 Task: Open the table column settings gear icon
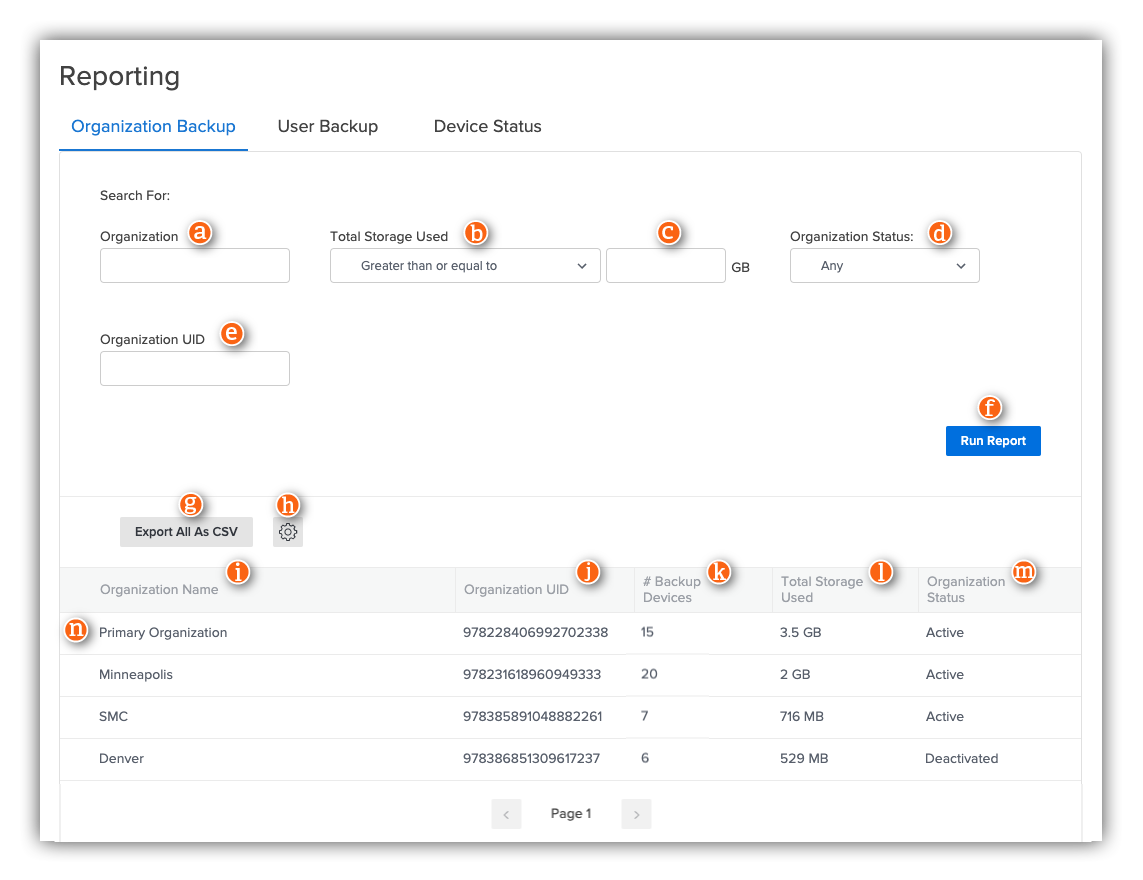[x=287, y=531]
